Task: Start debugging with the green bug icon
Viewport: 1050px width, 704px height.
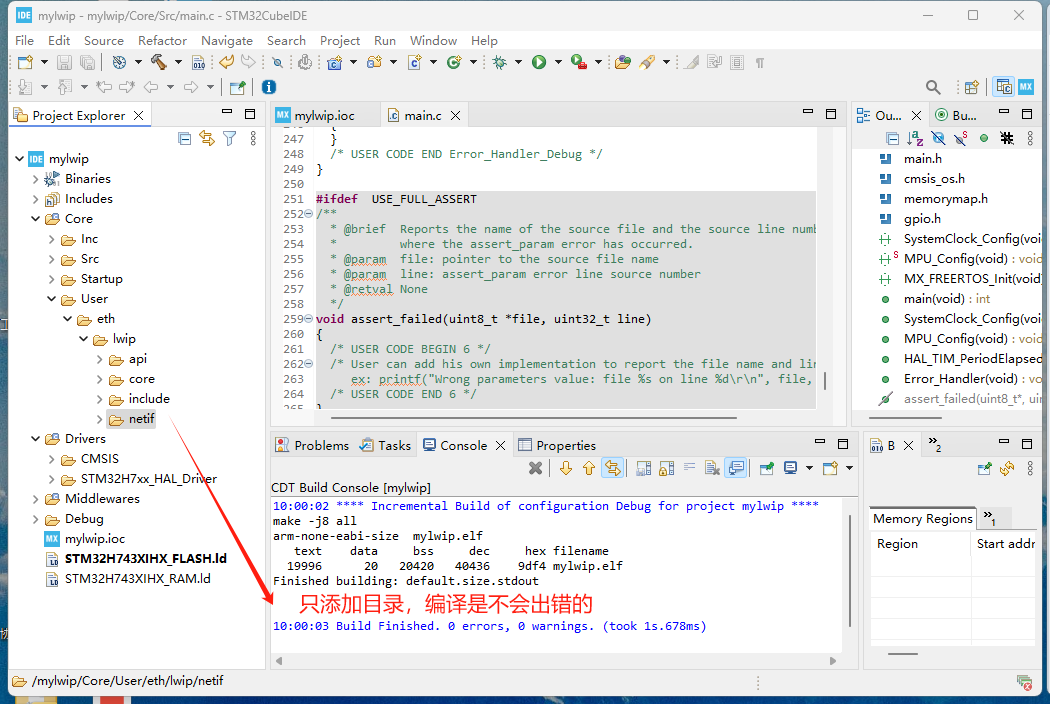Action: (499, 62)
